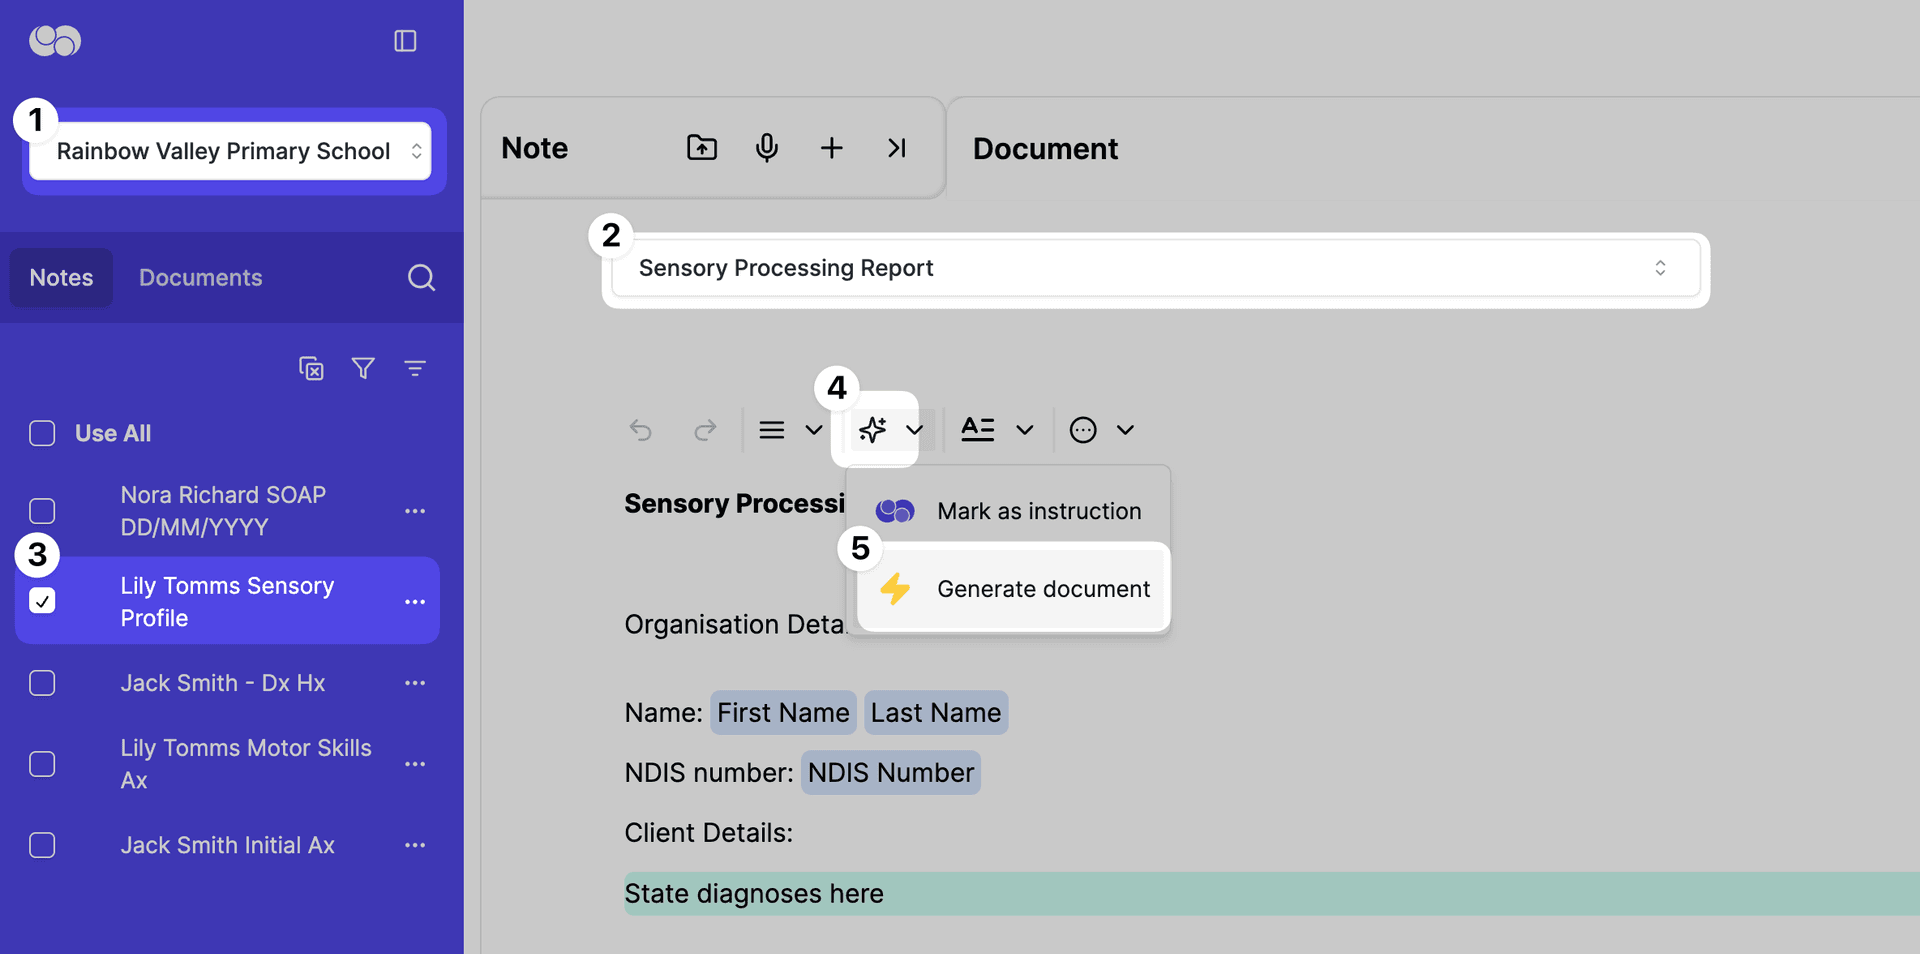Start dictation with the microphone icon
Viewport: 1920px width, 954px height.
pyautogui.click(x=767, y=148)
